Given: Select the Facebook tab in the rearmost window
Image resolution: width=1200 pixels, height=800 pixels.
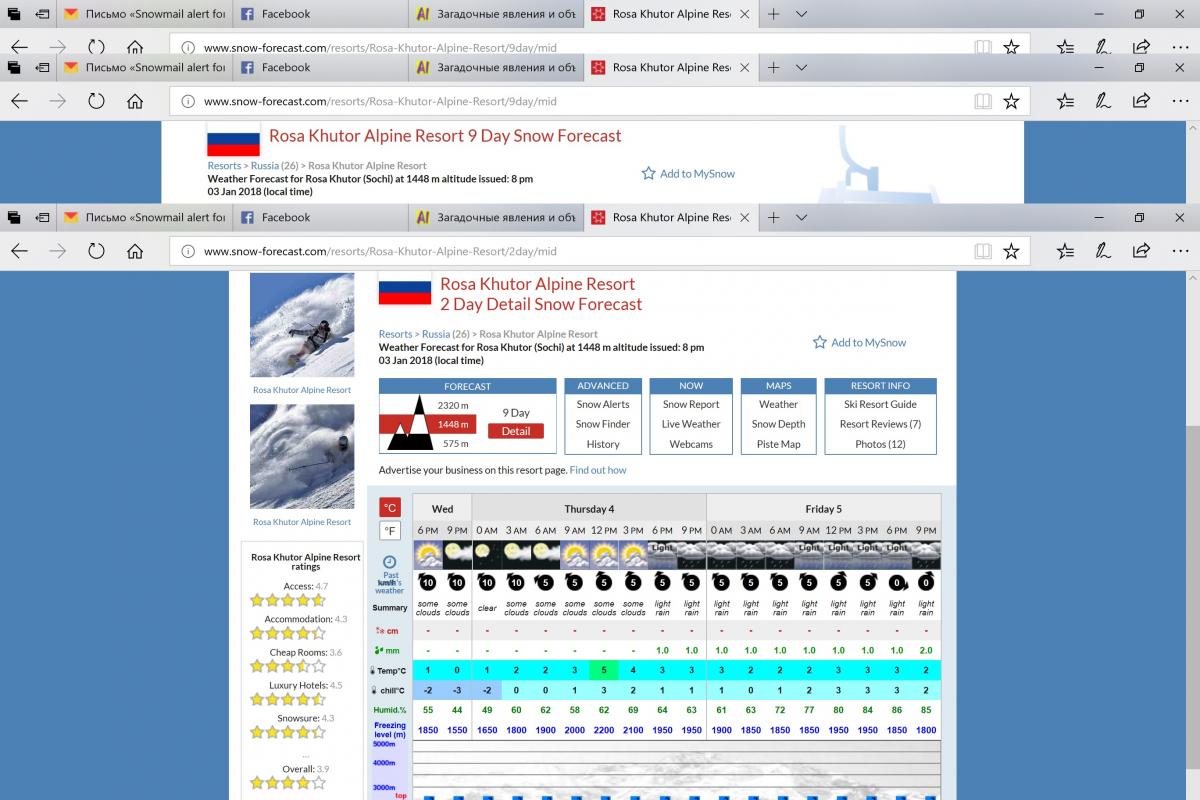Looking at the screenshot, I should pos(321,14).
